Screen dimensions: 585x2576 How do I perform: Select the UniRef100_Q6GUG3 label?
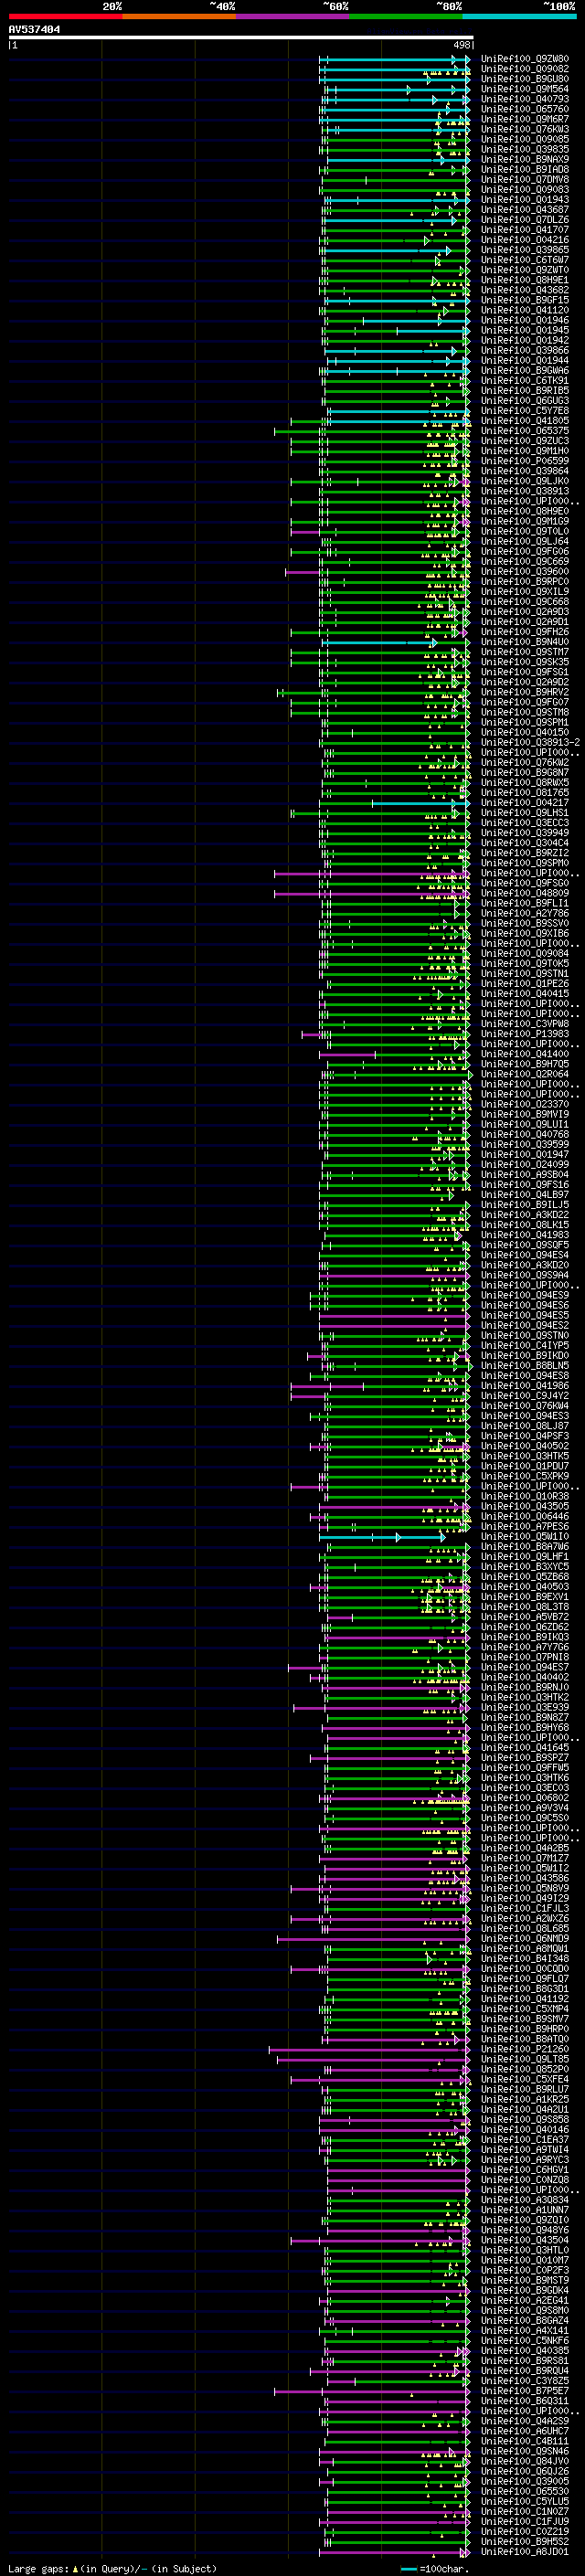524,400
